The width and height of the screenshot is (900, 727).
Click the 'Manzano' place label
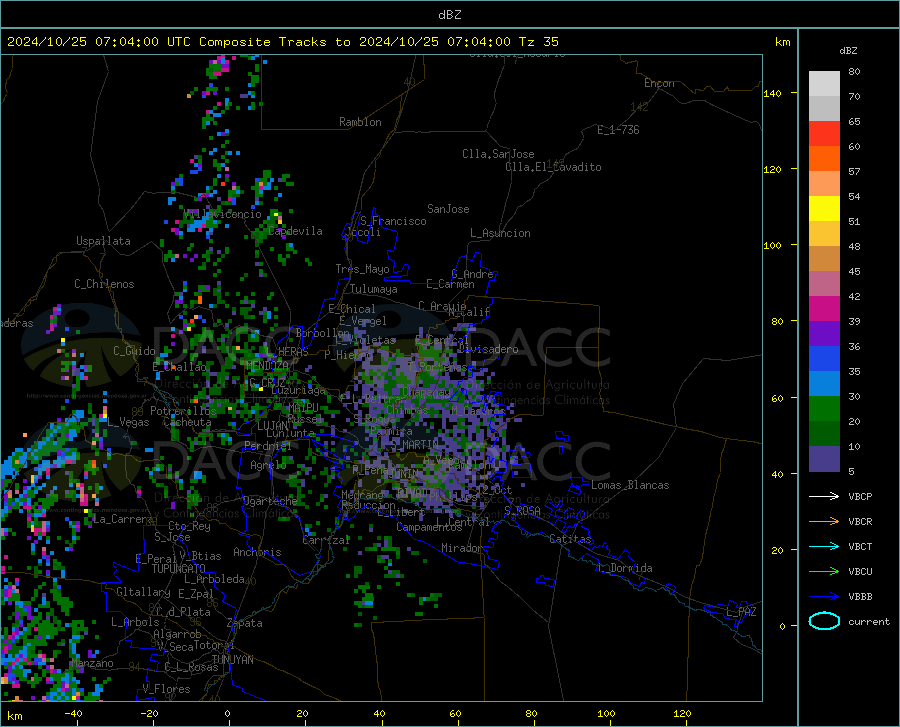92,663
